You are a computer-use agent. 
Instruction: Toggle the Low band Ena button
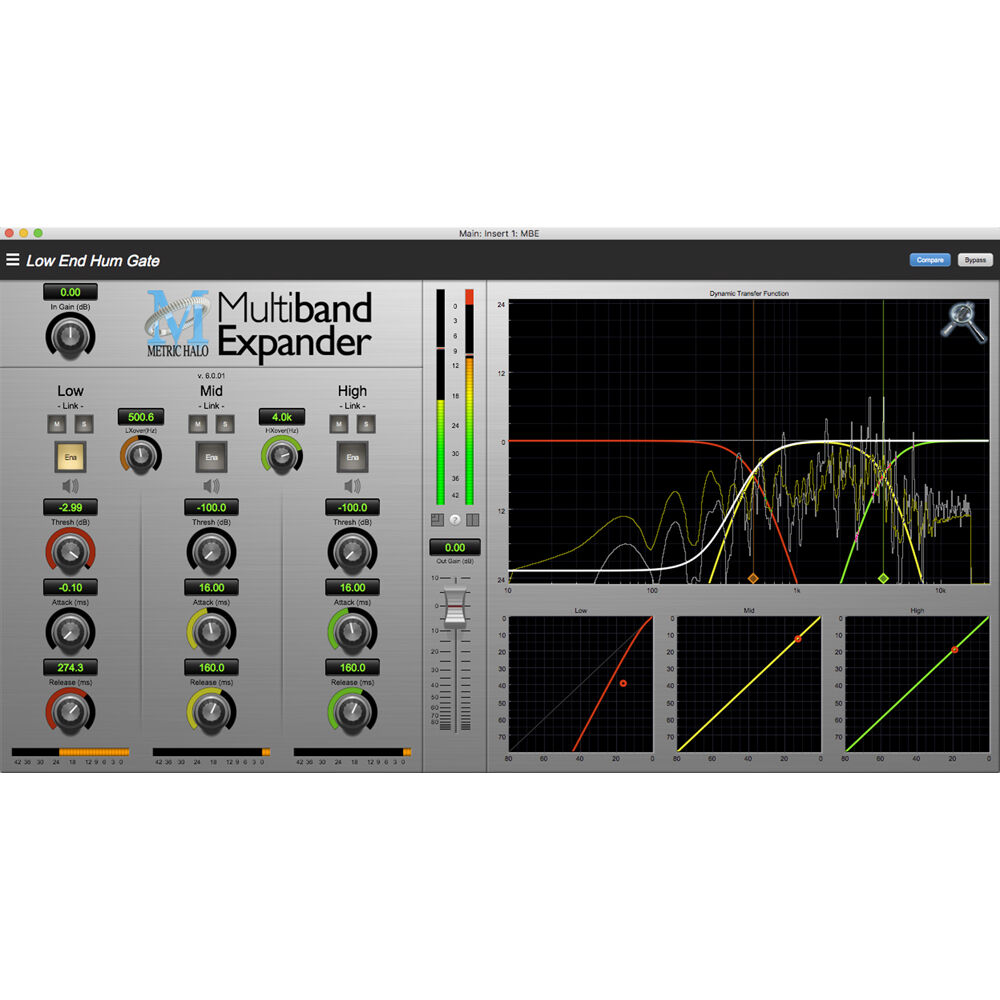[x=70, y=457]
